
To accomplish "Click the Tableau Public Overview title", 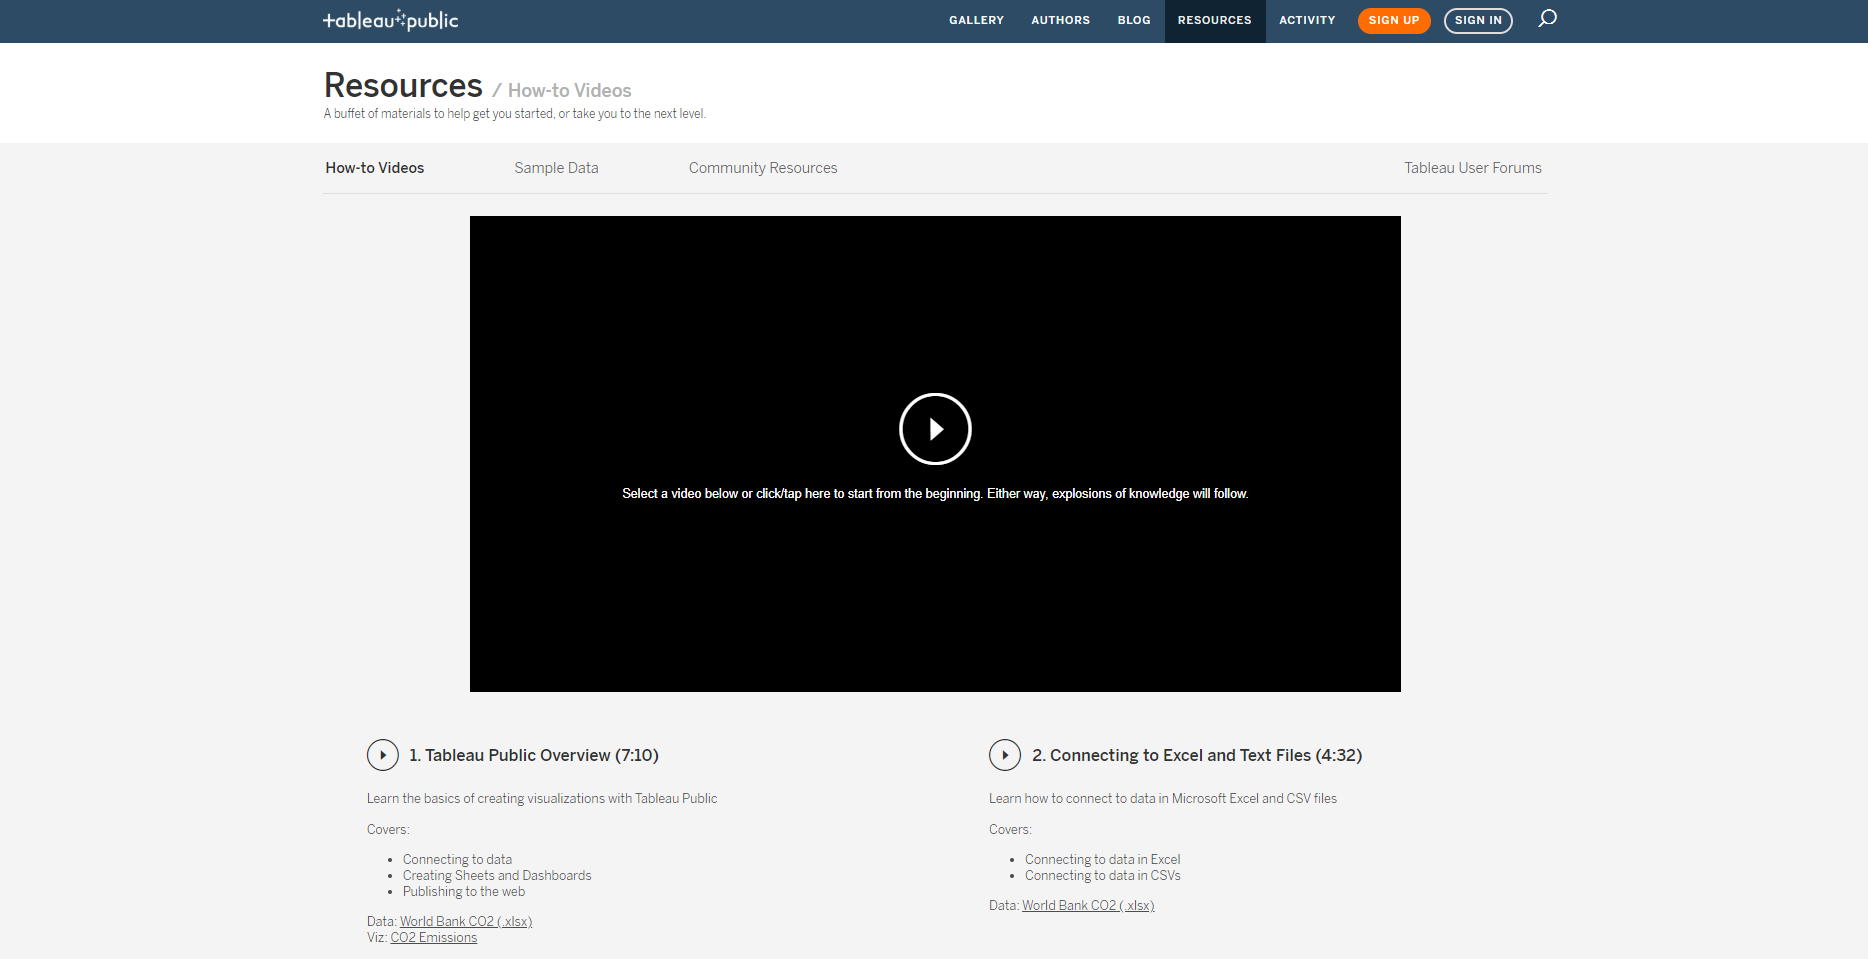I will pyautogui.click(x=534, y=755).
